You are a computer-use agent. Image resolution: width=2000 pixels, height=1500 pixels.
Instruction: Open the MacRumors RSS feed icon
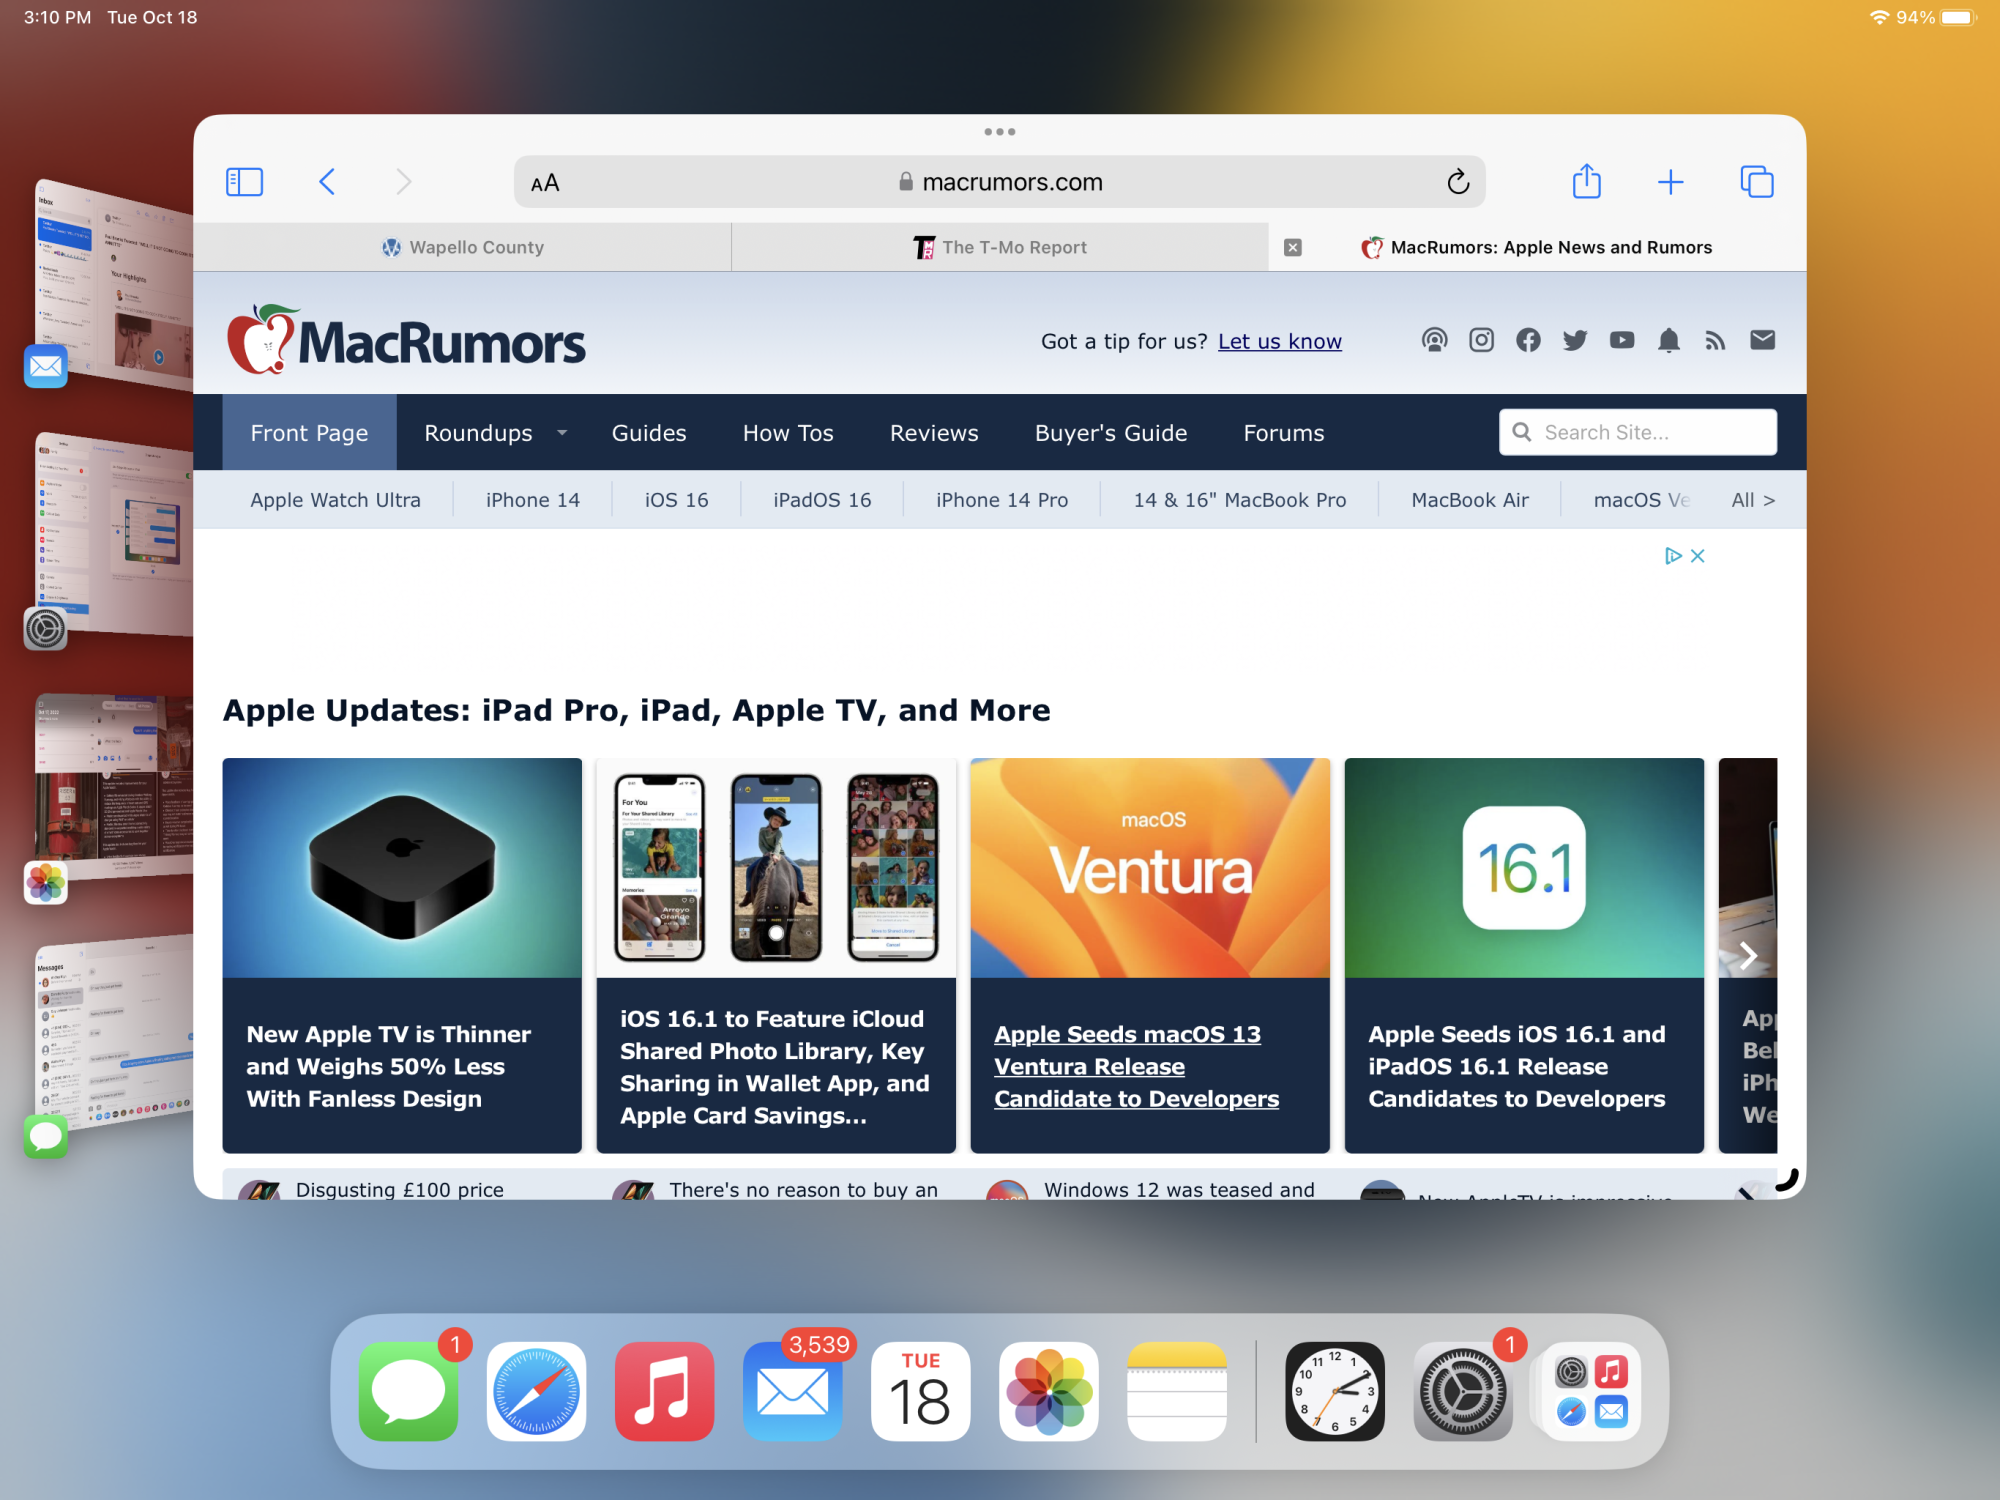(x=1716, y=341)
